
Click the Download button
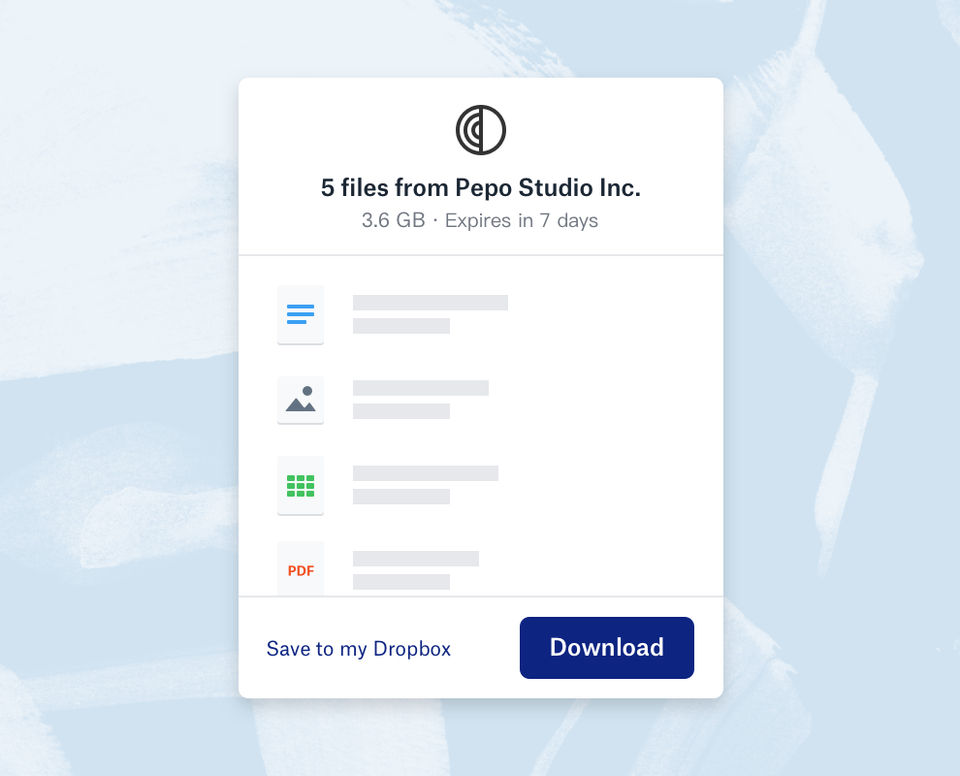pyautogui.click(x=607, y=647)
